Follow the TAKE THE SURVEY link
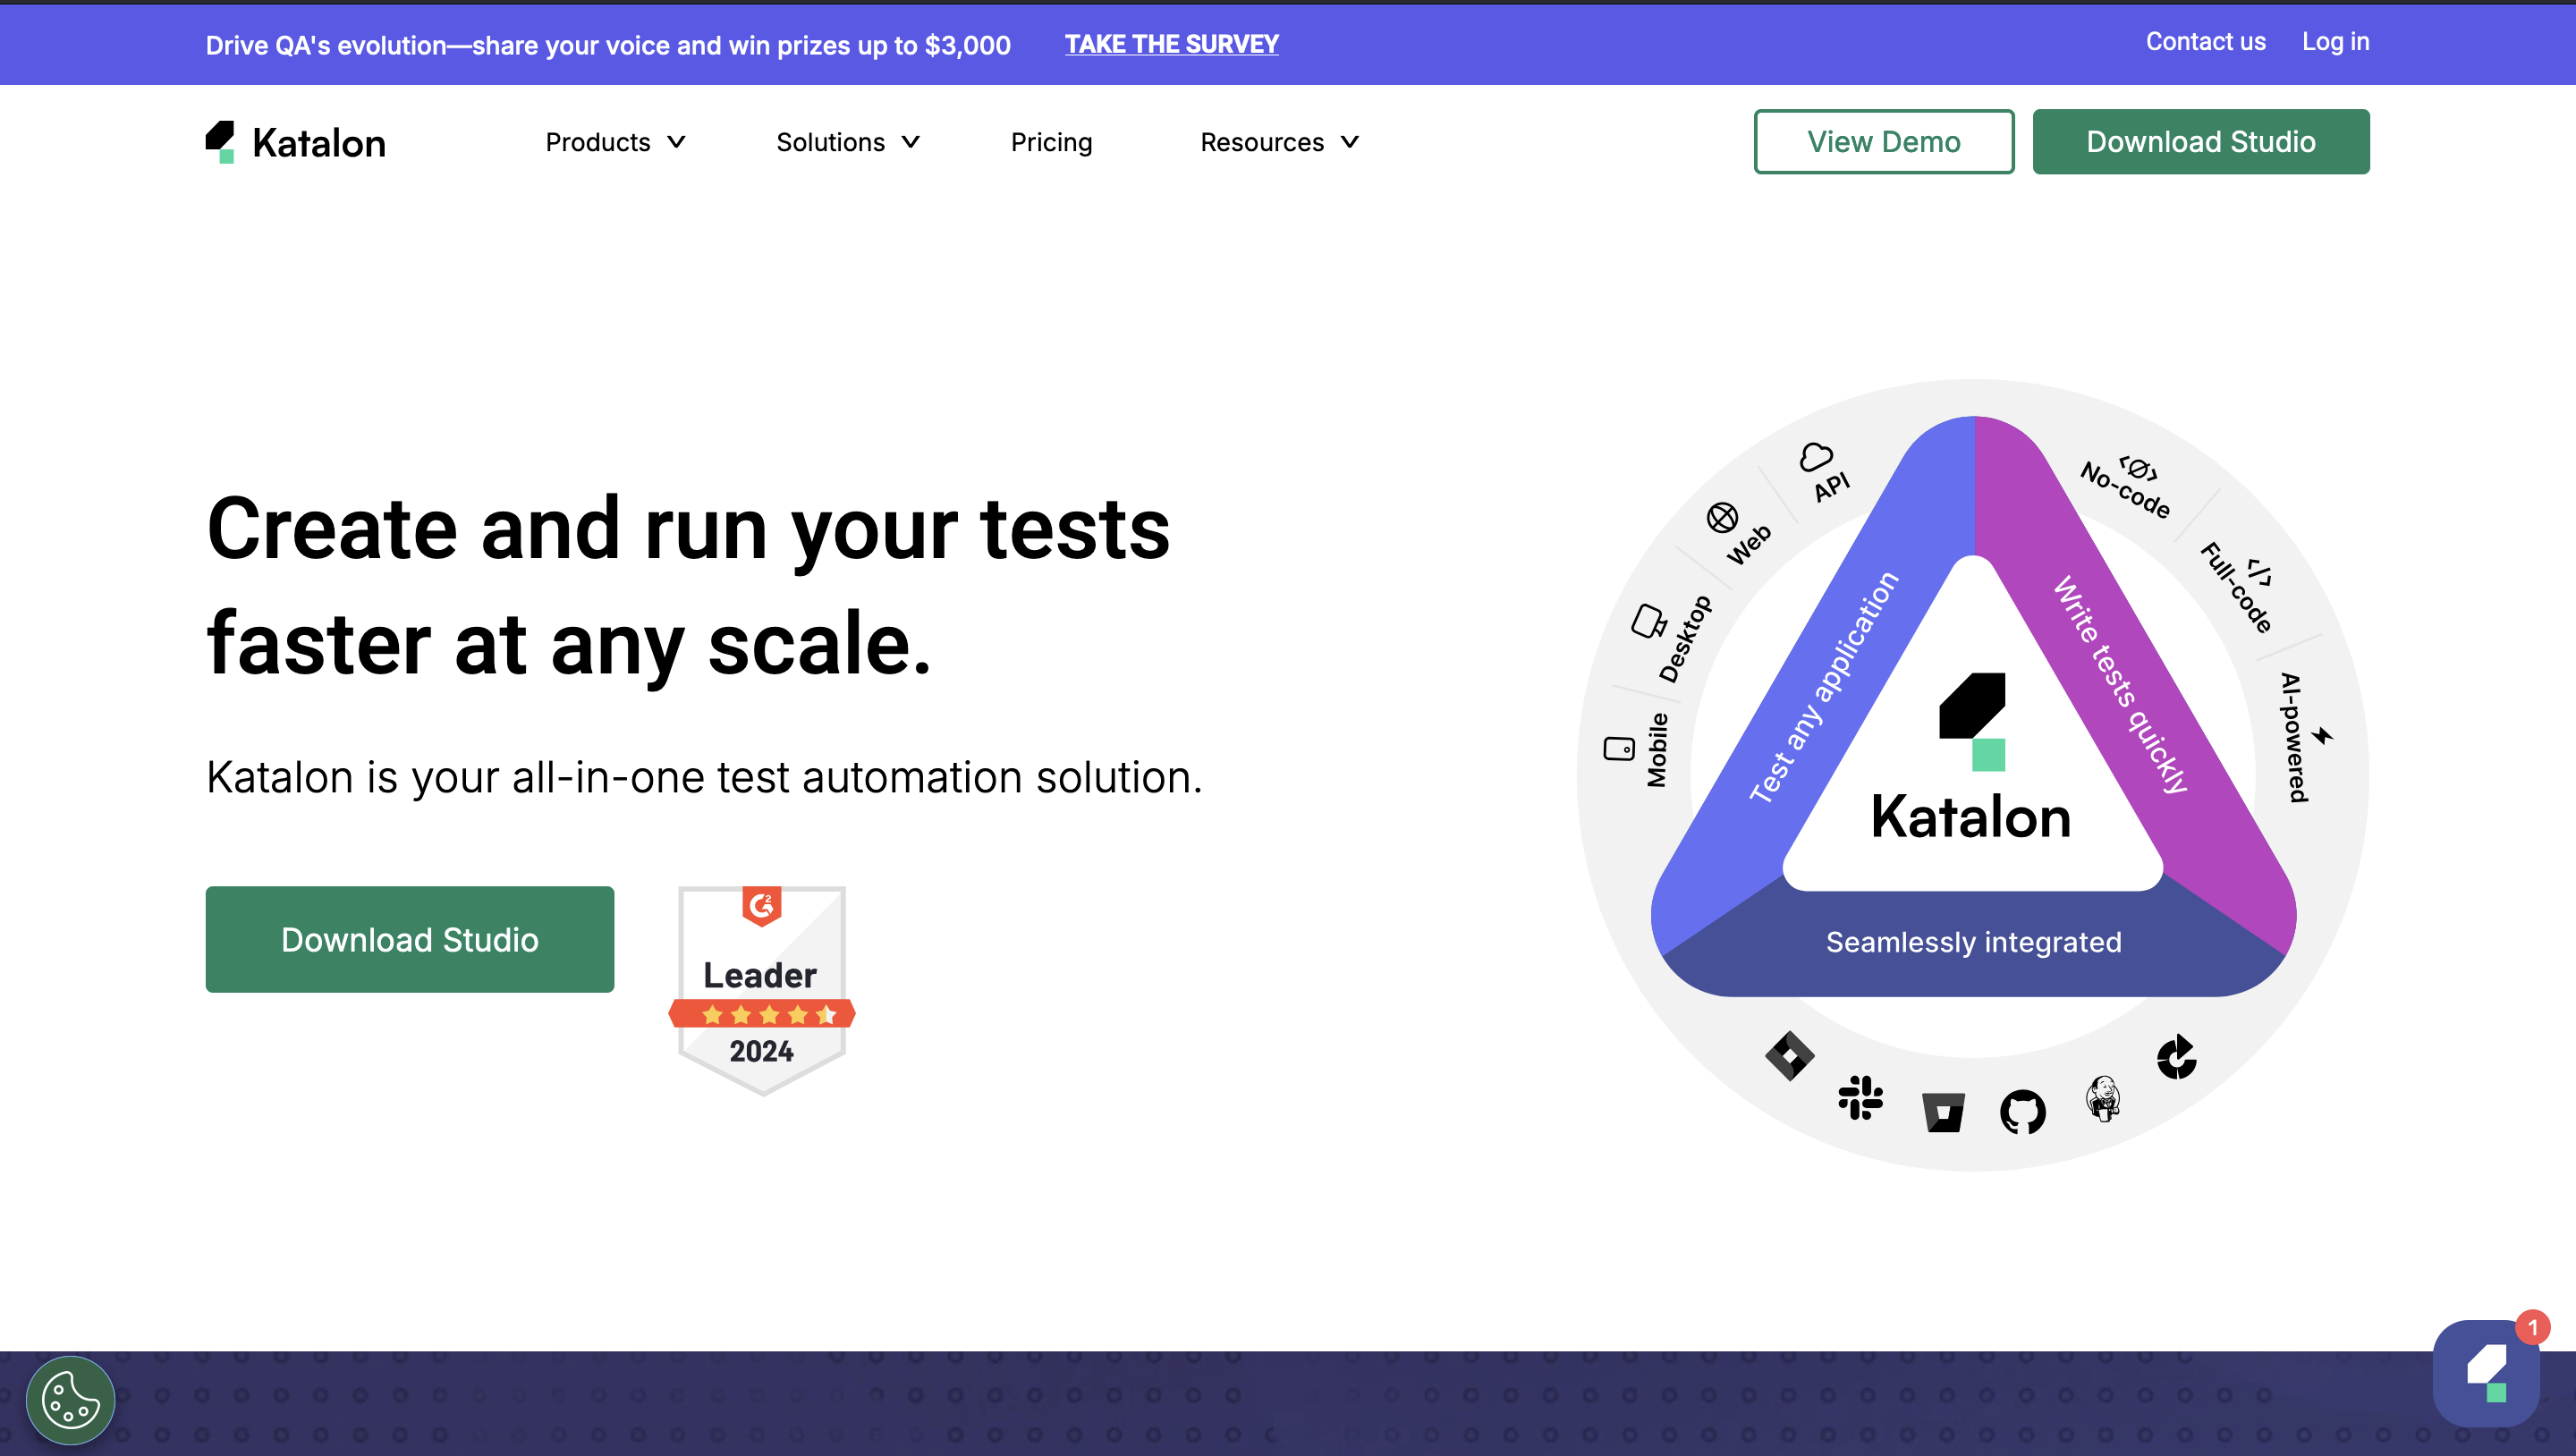Screen dimensions: 2576x1456 tap(1171, 44)
